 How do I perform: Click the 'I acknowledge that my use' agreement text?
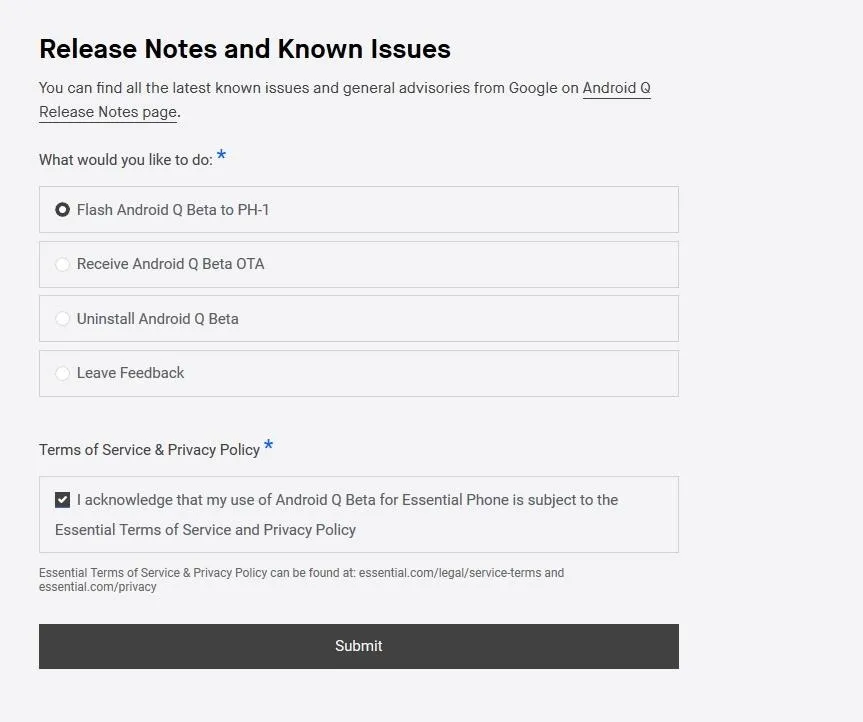tap(336, 515)
